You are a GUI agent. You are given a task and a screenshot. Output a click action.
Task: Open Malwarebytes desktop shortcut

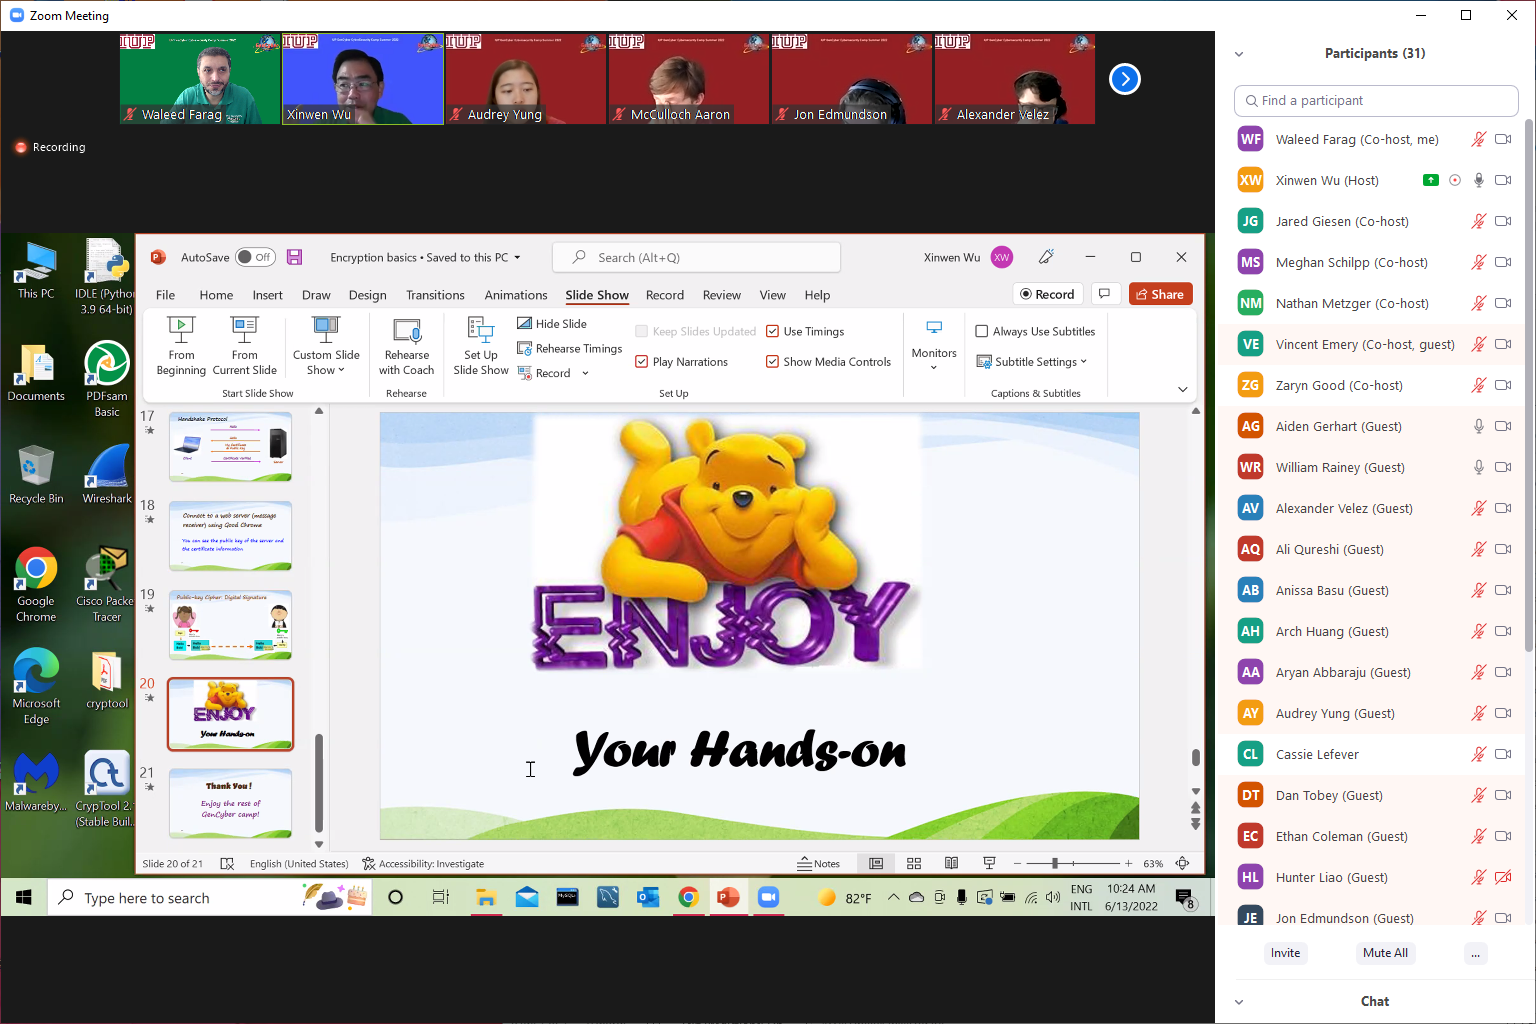[x=36, y=782]
